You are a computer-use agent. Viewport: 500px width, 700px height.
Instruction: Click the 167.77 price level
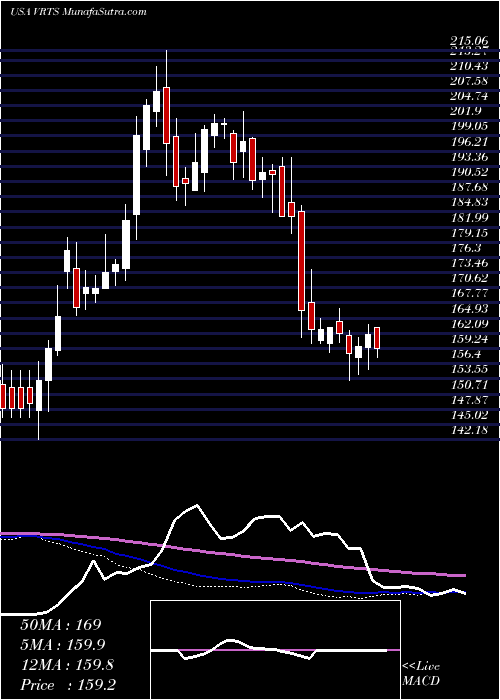[469, 294]
